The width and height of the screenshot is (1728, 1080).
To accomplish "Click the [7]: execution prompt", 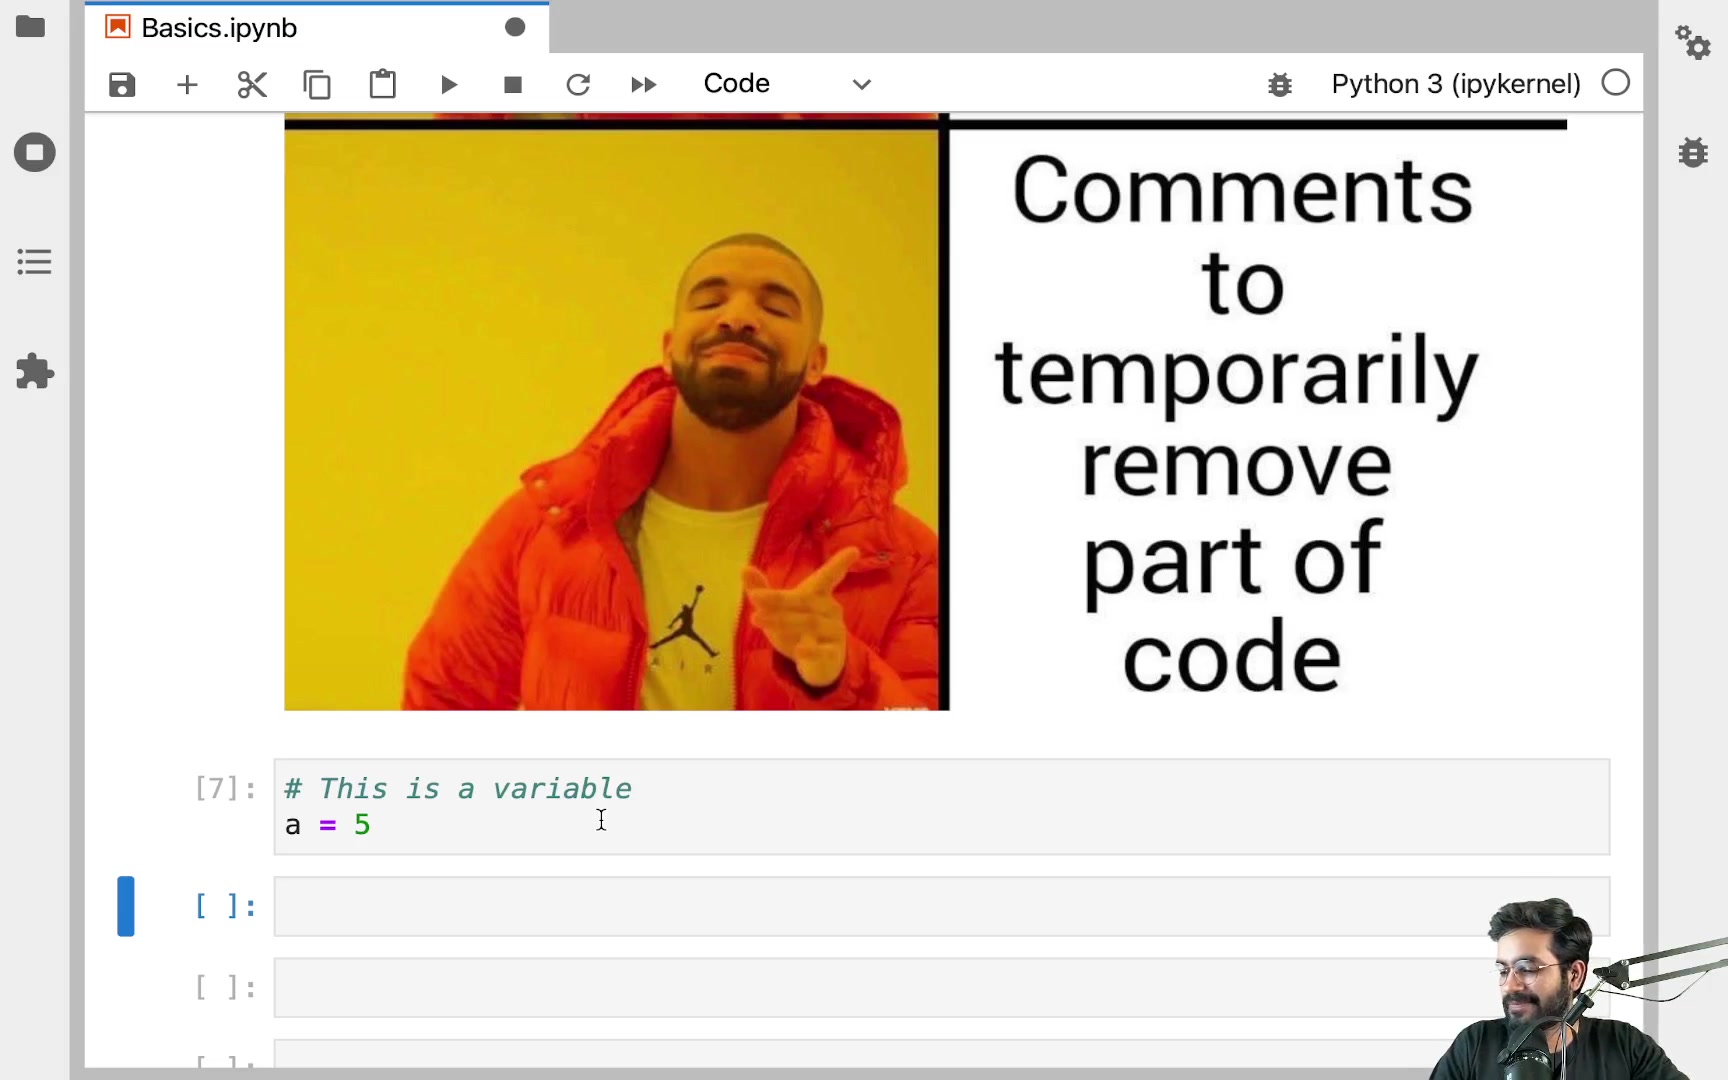I will pos(225,789).
